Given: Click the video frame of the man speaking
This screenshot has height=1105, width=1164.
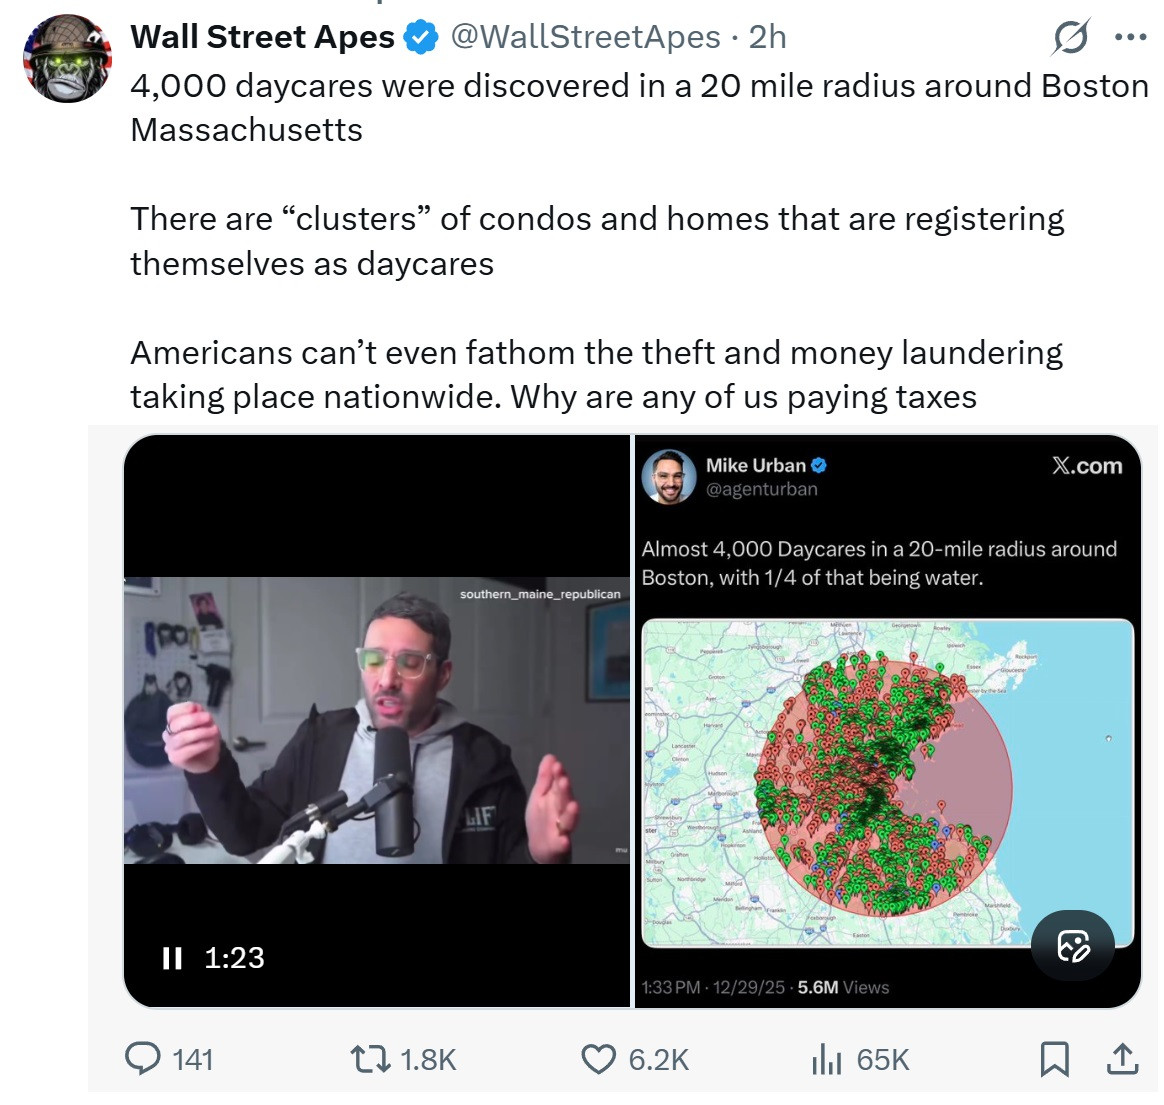Looking at the screenshot, I should click(x=376, y=720).
